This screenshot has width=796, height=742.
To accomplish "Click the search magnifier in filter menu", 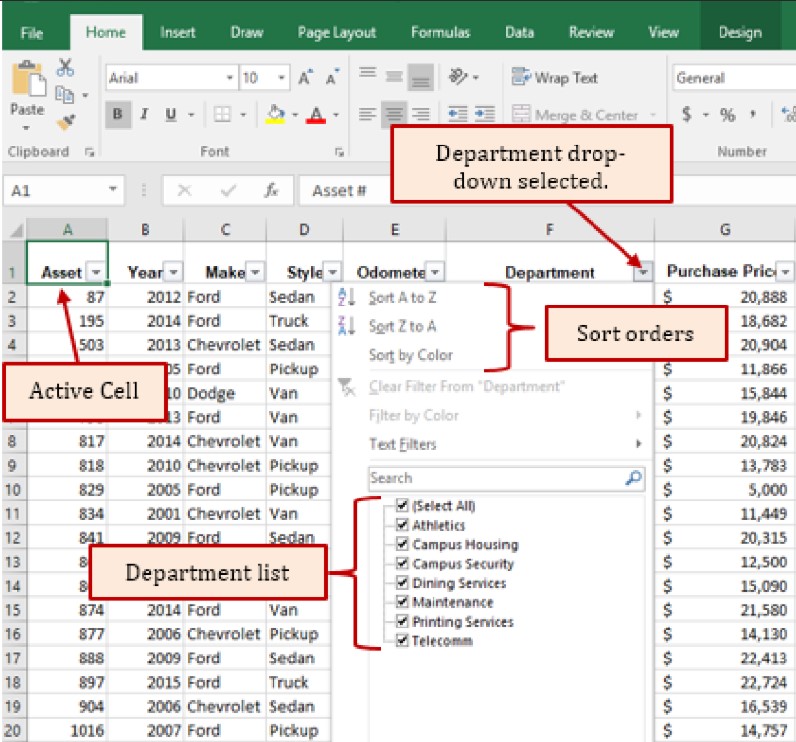I will click(634, 478).
